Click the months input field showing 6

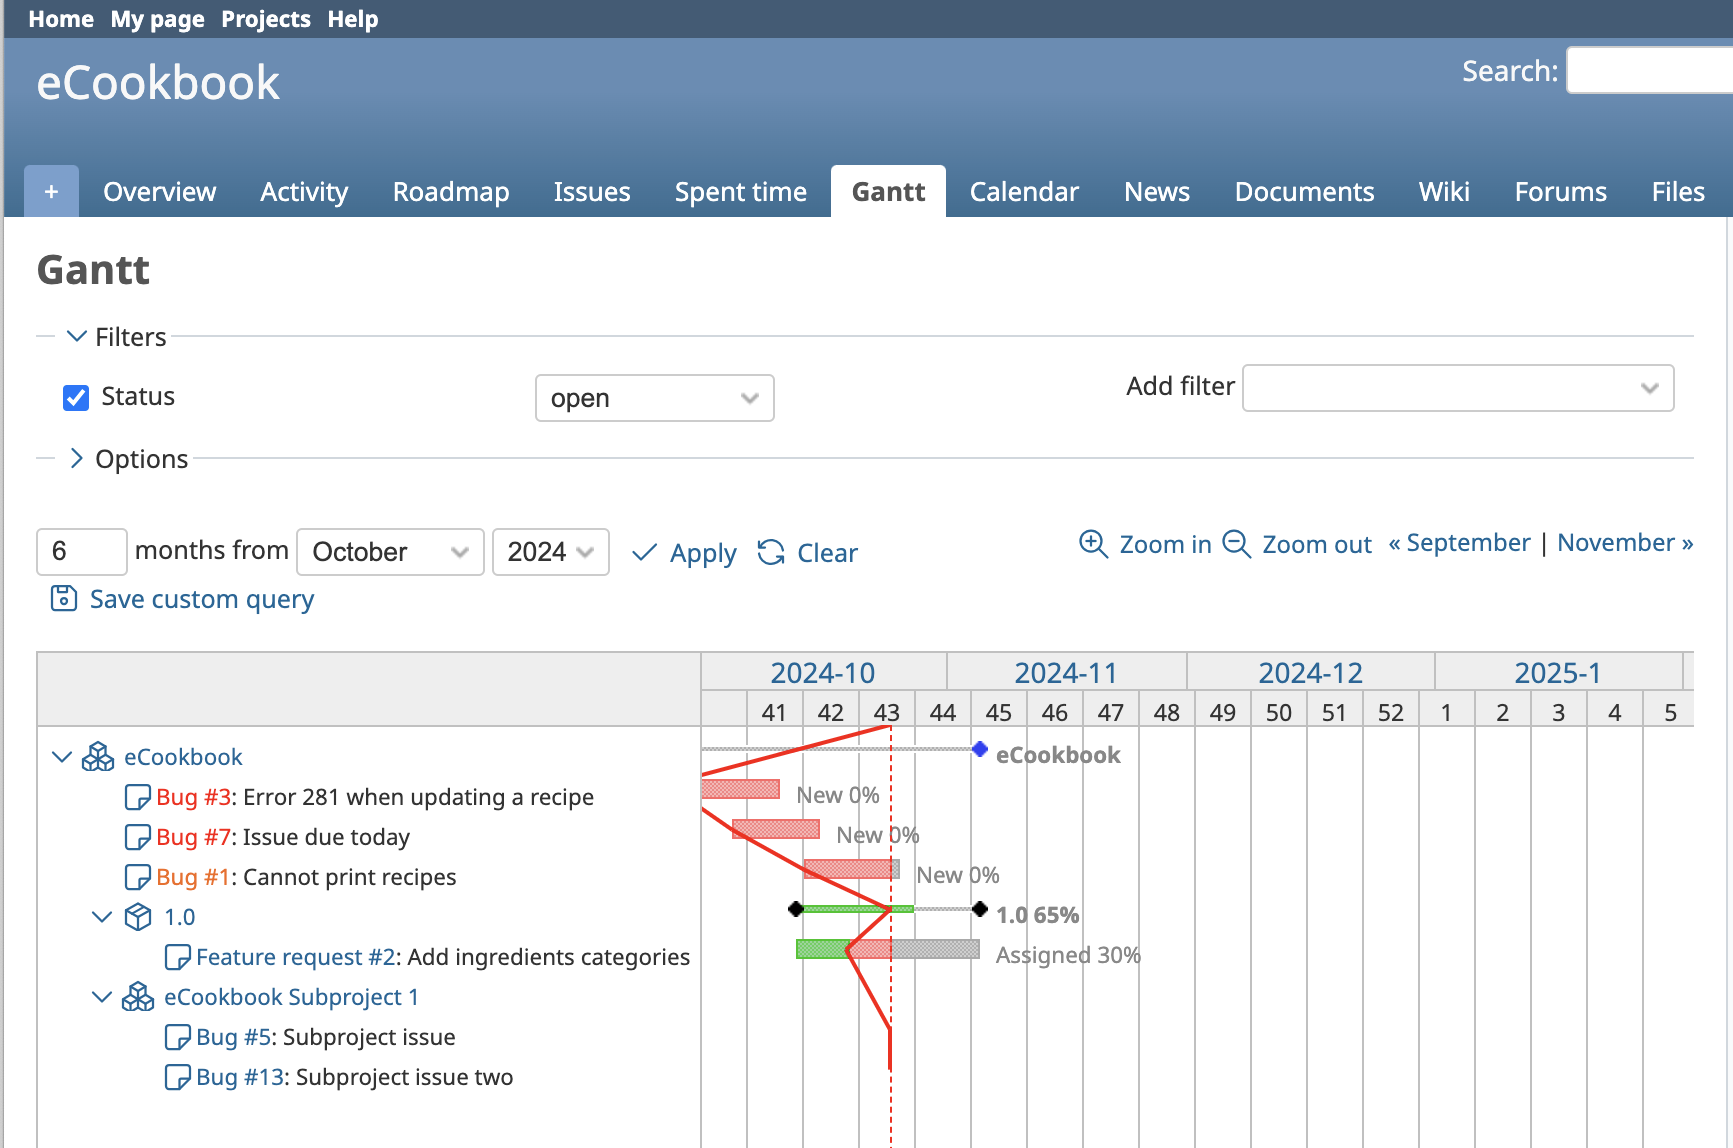tap(81, 551)
